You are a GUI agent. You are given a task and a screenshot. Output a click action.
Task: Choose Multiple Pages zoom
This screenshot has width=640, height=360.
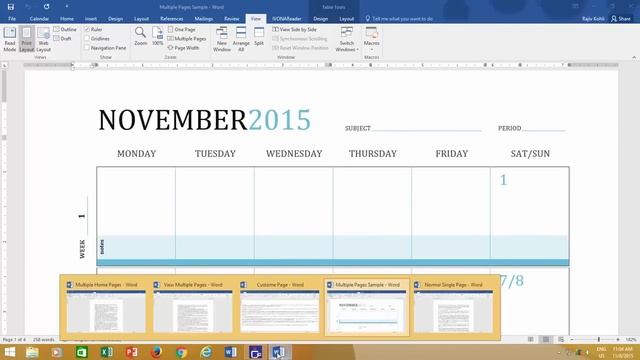coord(187,38)
